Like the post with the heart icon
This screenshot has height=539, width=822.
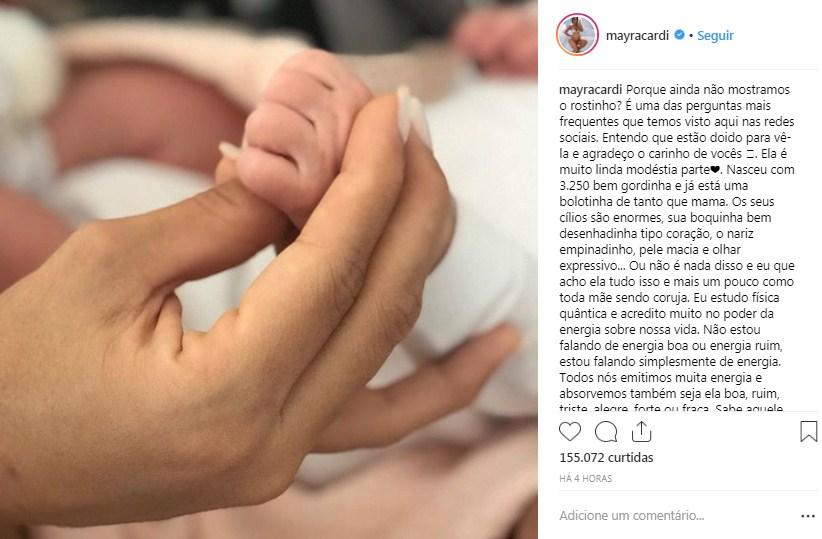570,432
